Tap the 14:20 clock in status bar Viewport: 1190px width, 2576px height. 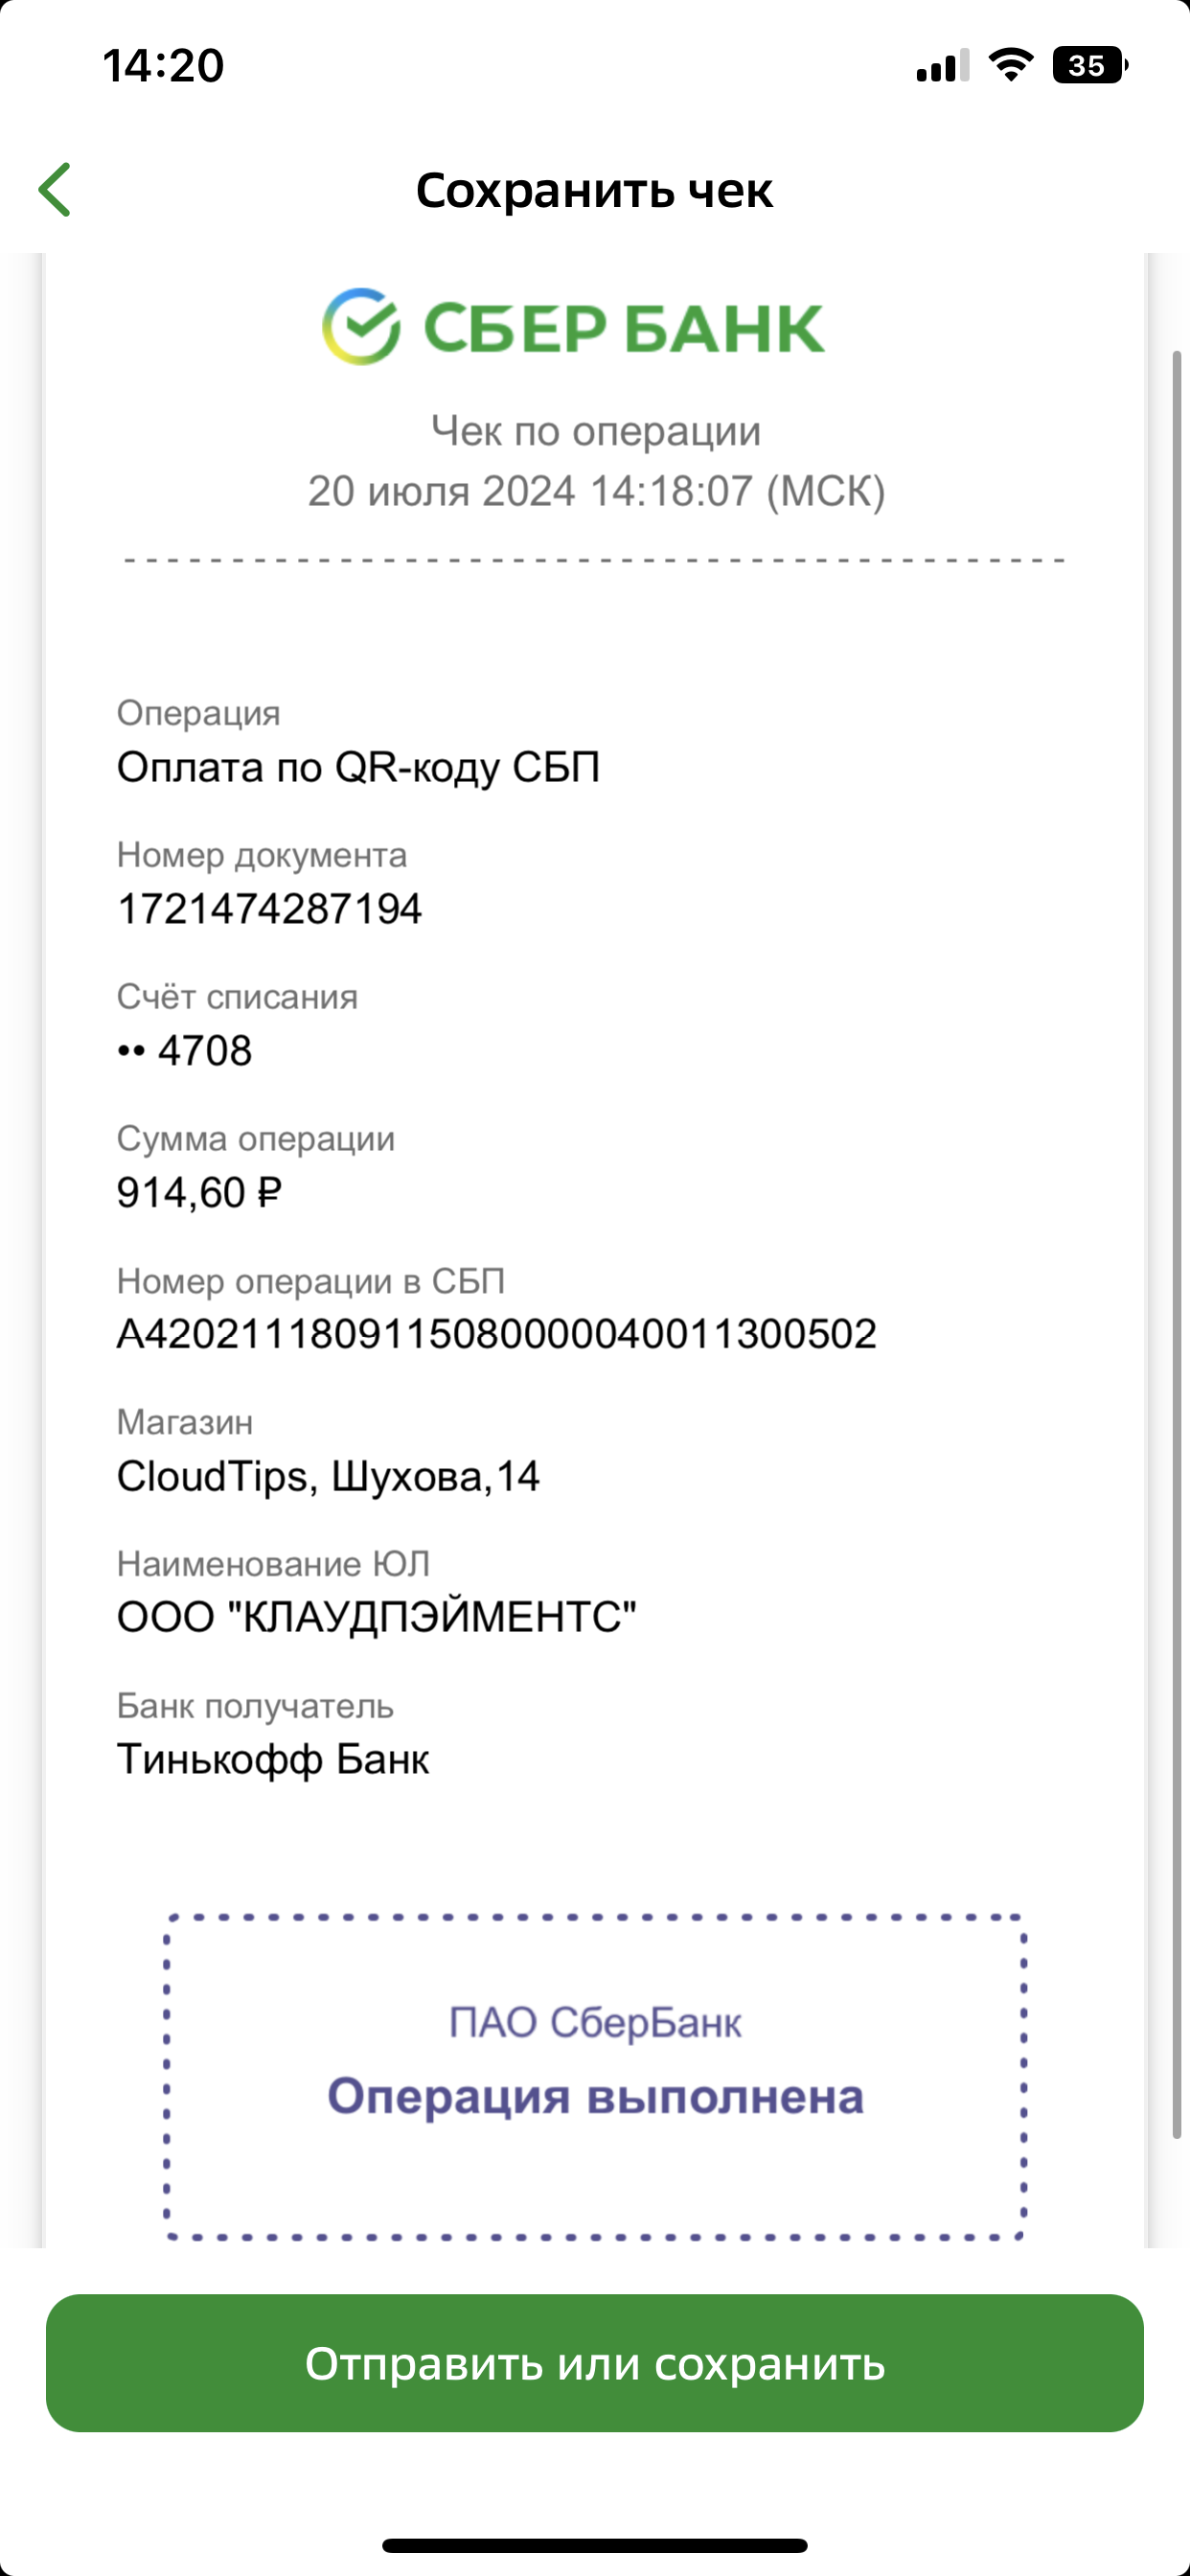click(163, 66)
